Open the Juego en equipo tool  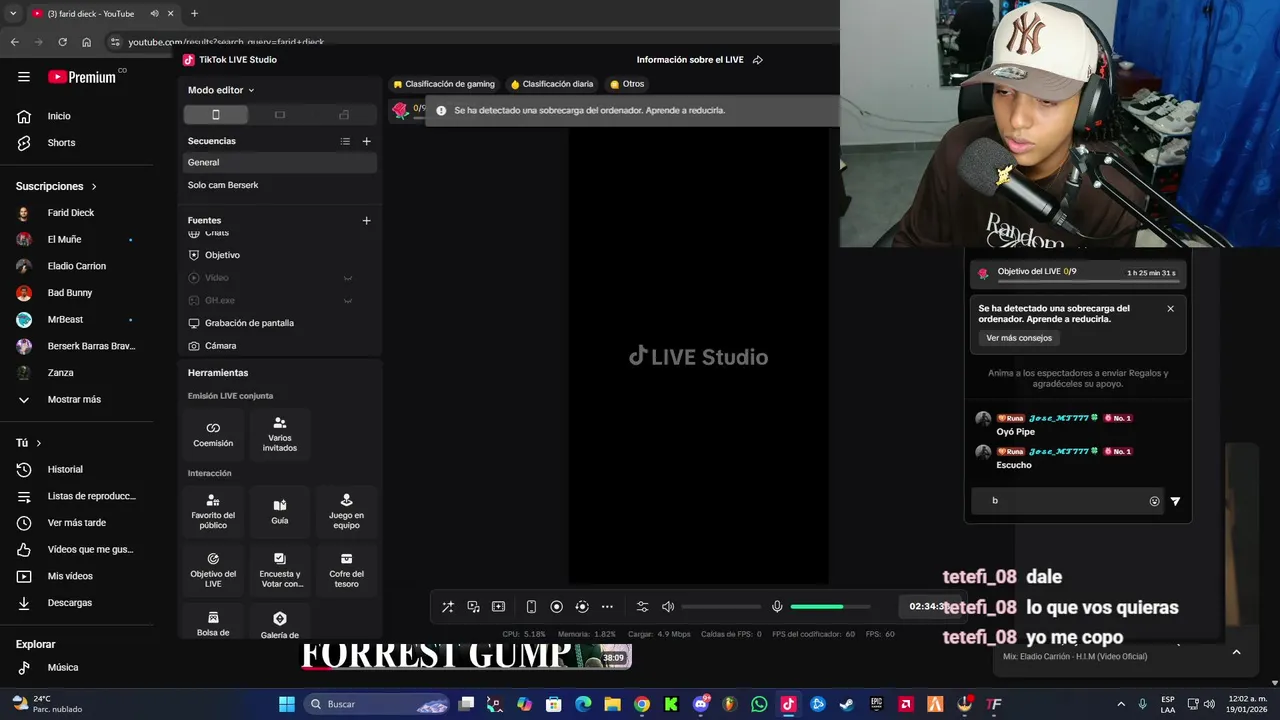[x=346, y=512]
